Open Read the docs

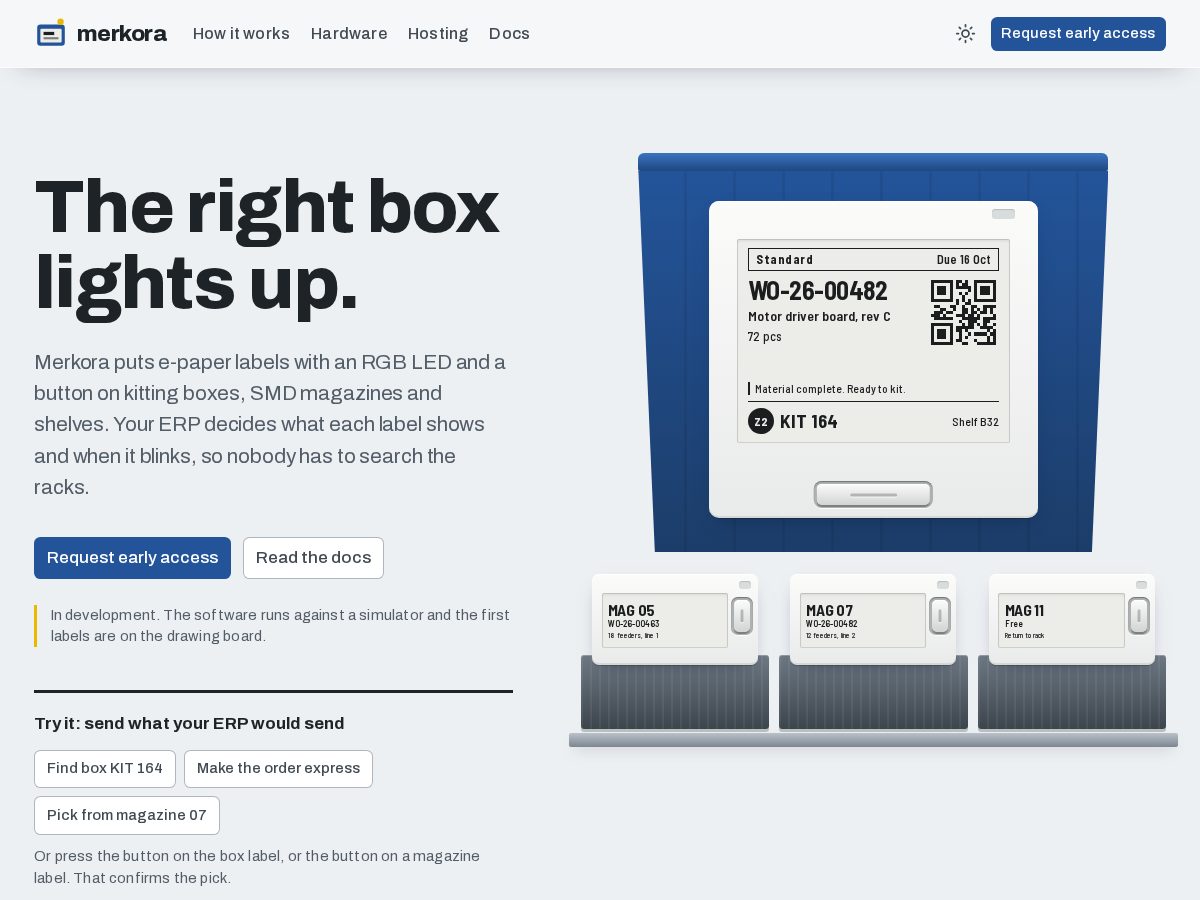pyautogui.click(x=313, y=558)
